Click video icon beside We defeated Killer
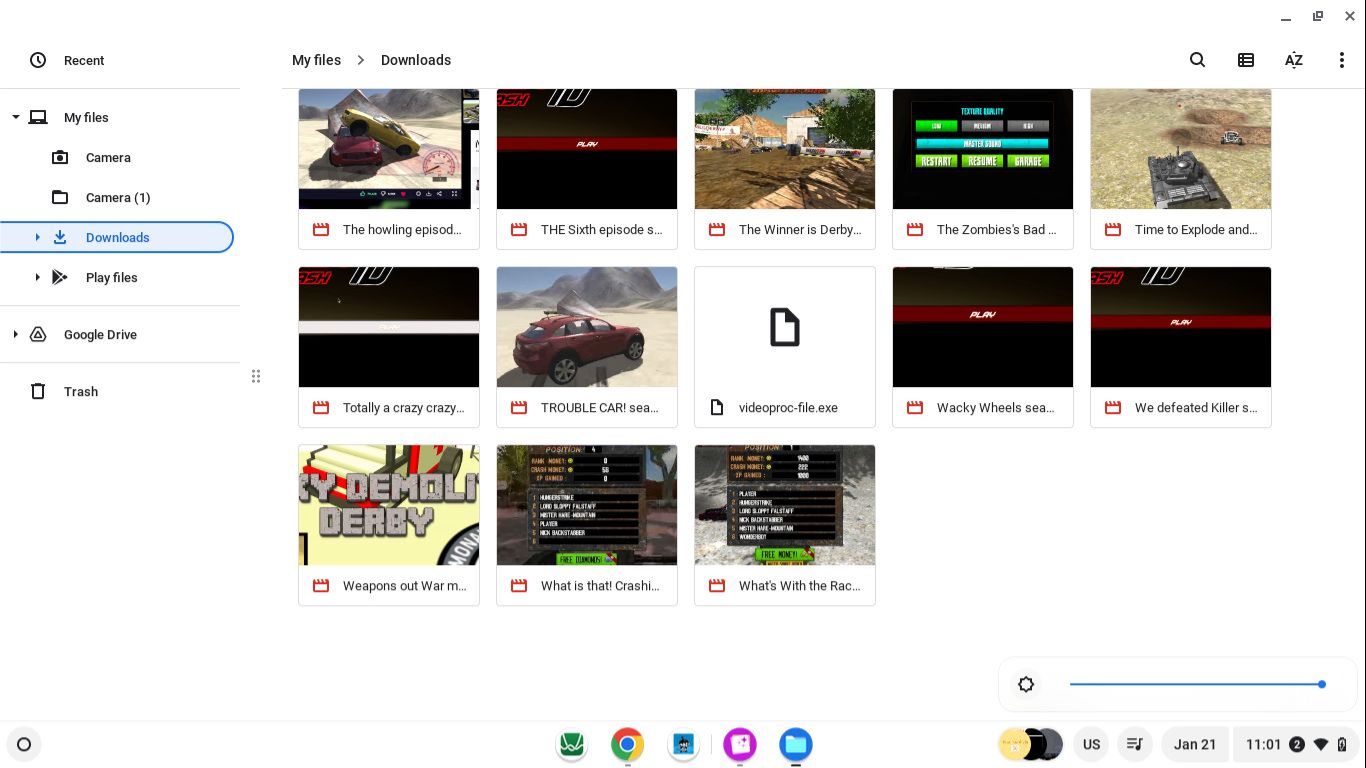The height and width of the screenshot is (768, 1366). [x=1112, y=408]
